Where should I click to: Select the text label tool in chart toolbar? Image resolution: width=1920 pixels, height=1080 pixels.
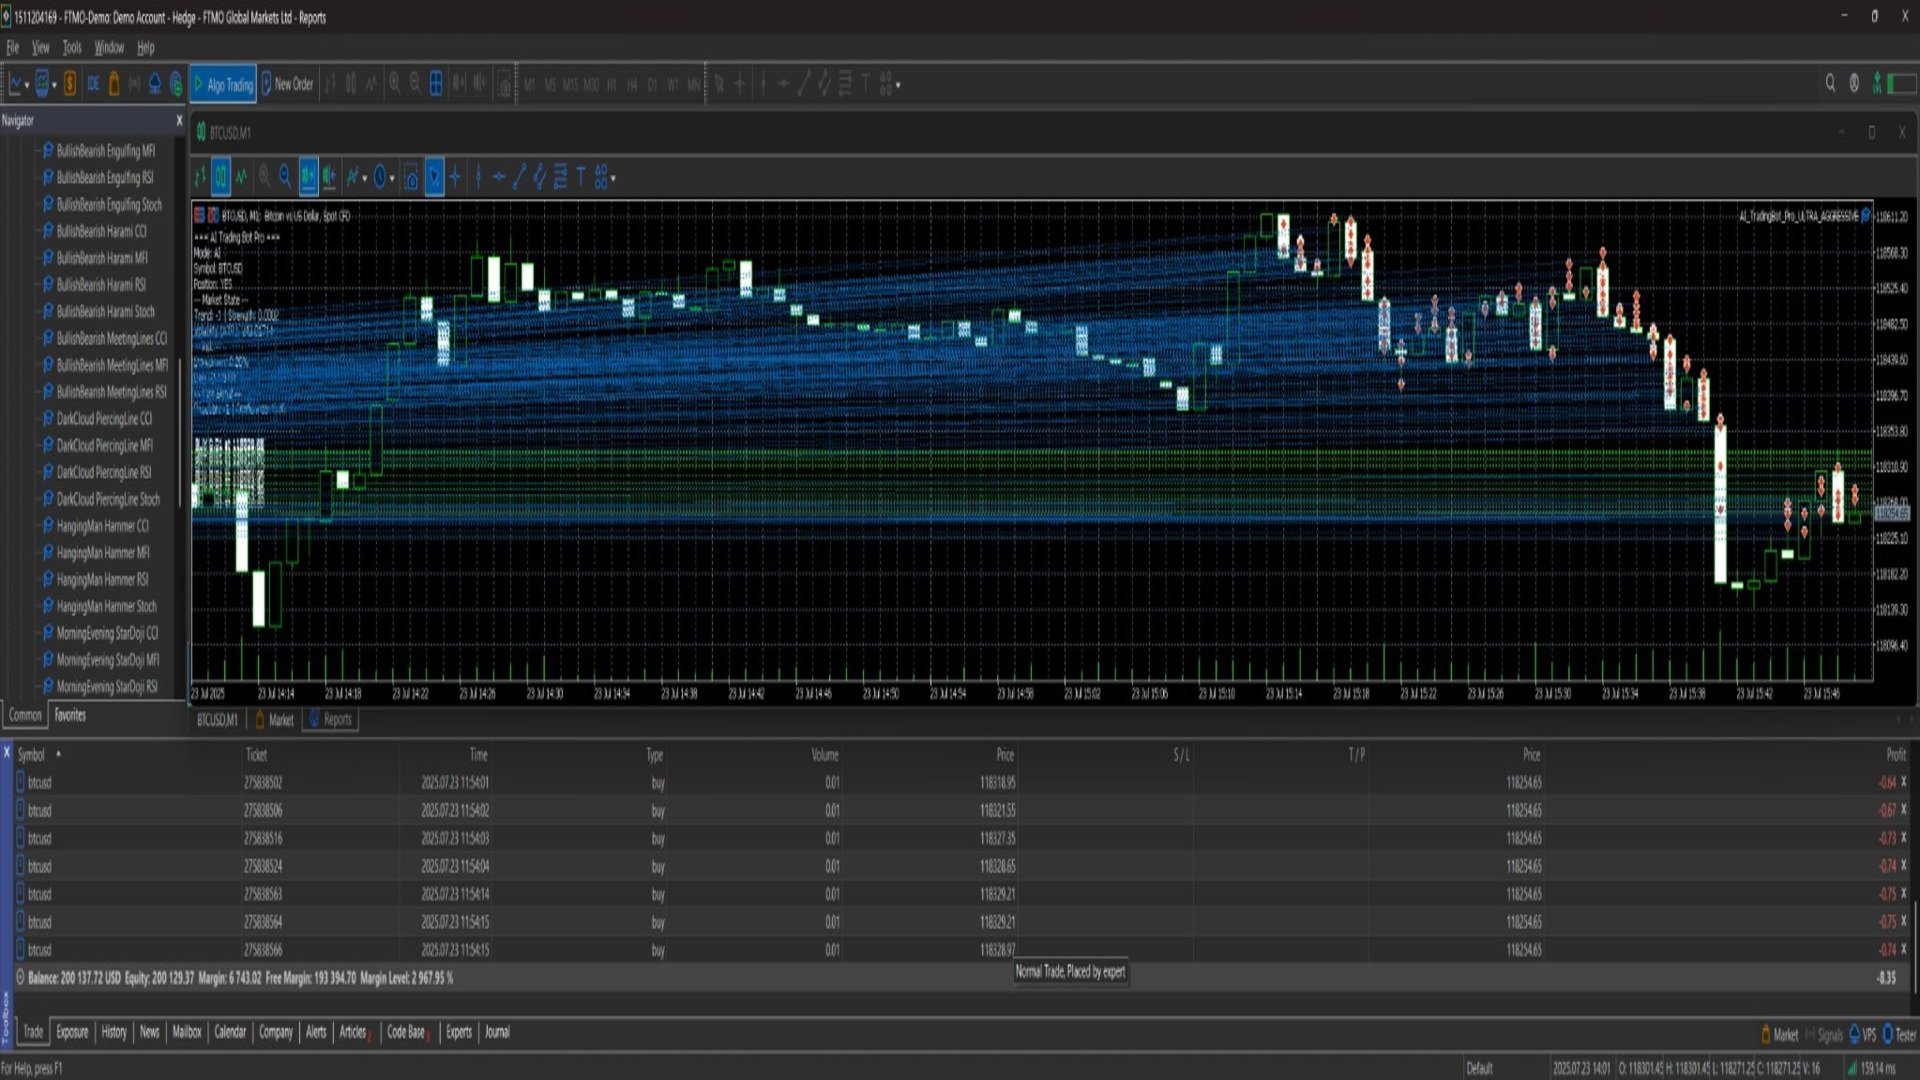pos(581,178)
